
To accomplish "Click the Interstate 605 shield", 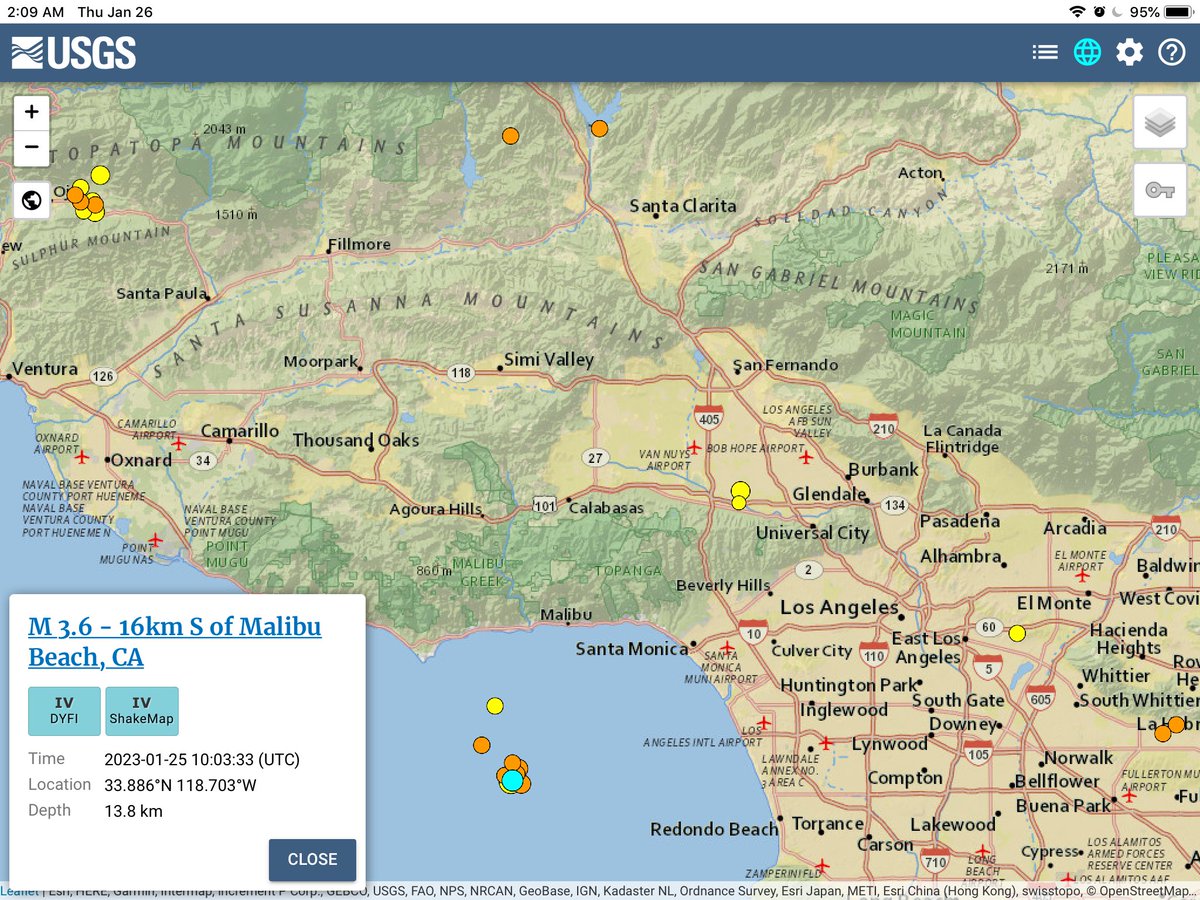I will (1040, 698).
